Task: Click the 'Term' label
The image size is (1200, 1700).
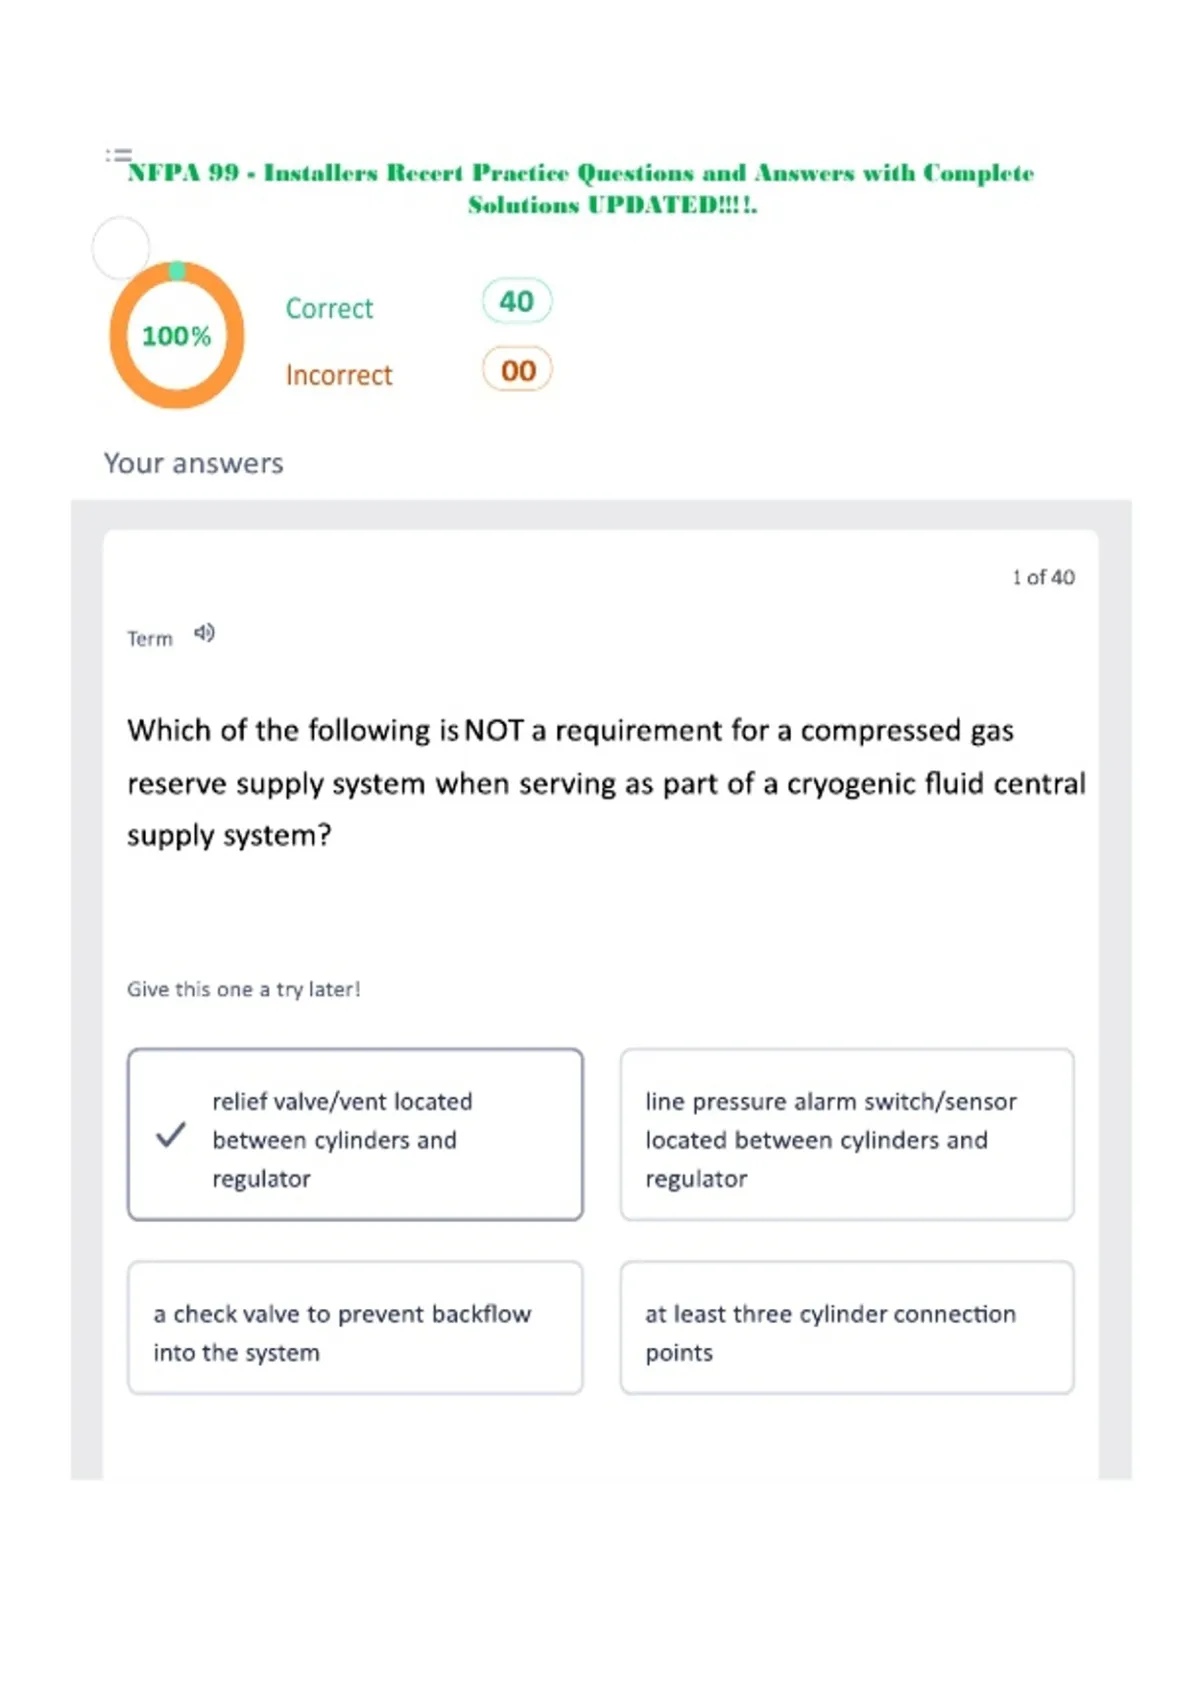Action: click(x=150, y=638)
